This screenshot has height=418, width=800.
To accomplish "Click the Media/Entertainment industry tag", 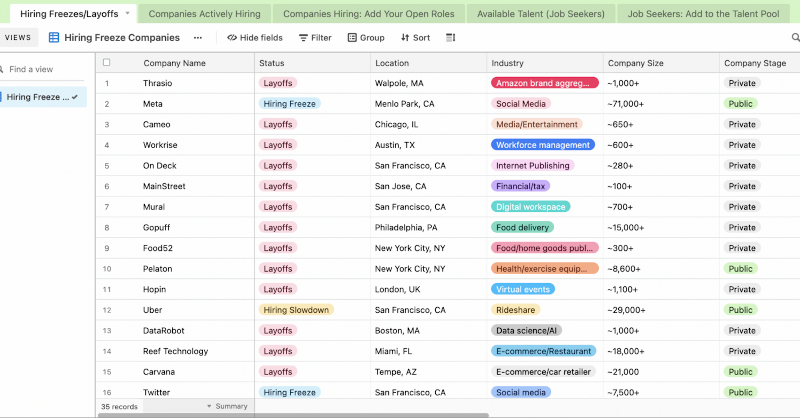I will 537,125.
